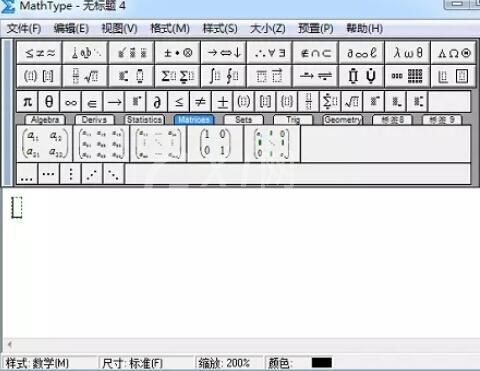Insert the centered horizontal ellipsis
This screenshot has height=371, width=480.
(49, 174)
